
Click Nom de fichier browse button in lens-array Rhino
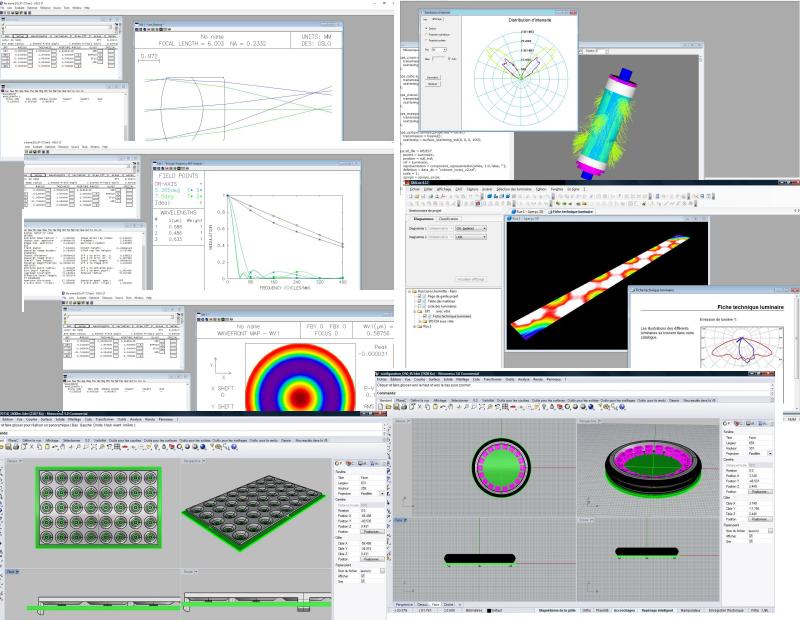click(382, 571)
